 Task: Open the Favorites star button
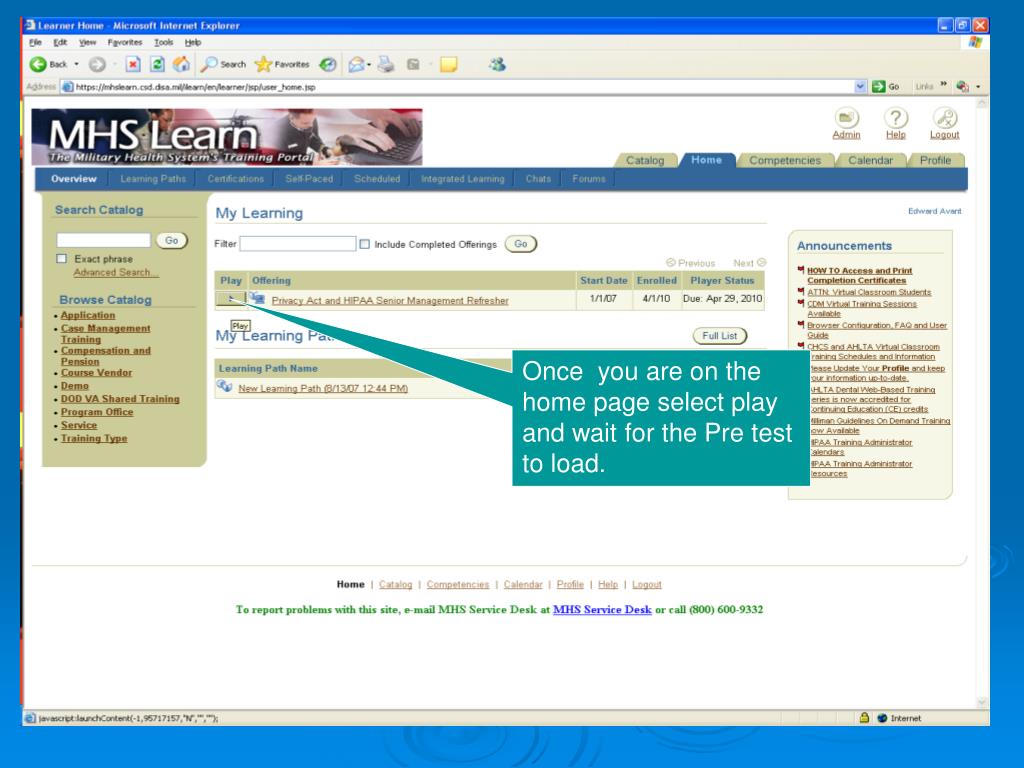tap(282, 64)
